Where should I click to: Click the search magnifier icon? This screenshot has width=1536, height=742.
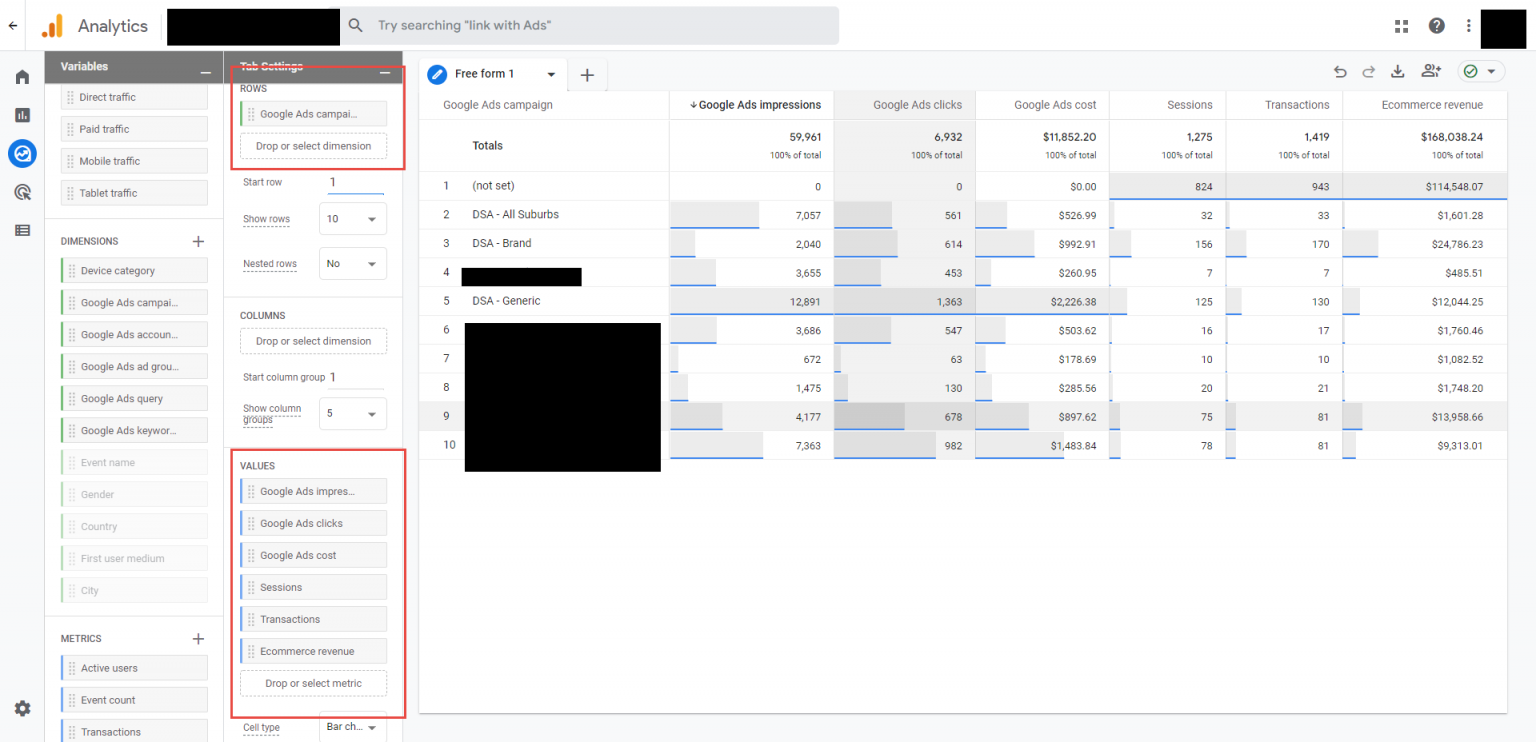pyautogui.click(x=356, y=26)
